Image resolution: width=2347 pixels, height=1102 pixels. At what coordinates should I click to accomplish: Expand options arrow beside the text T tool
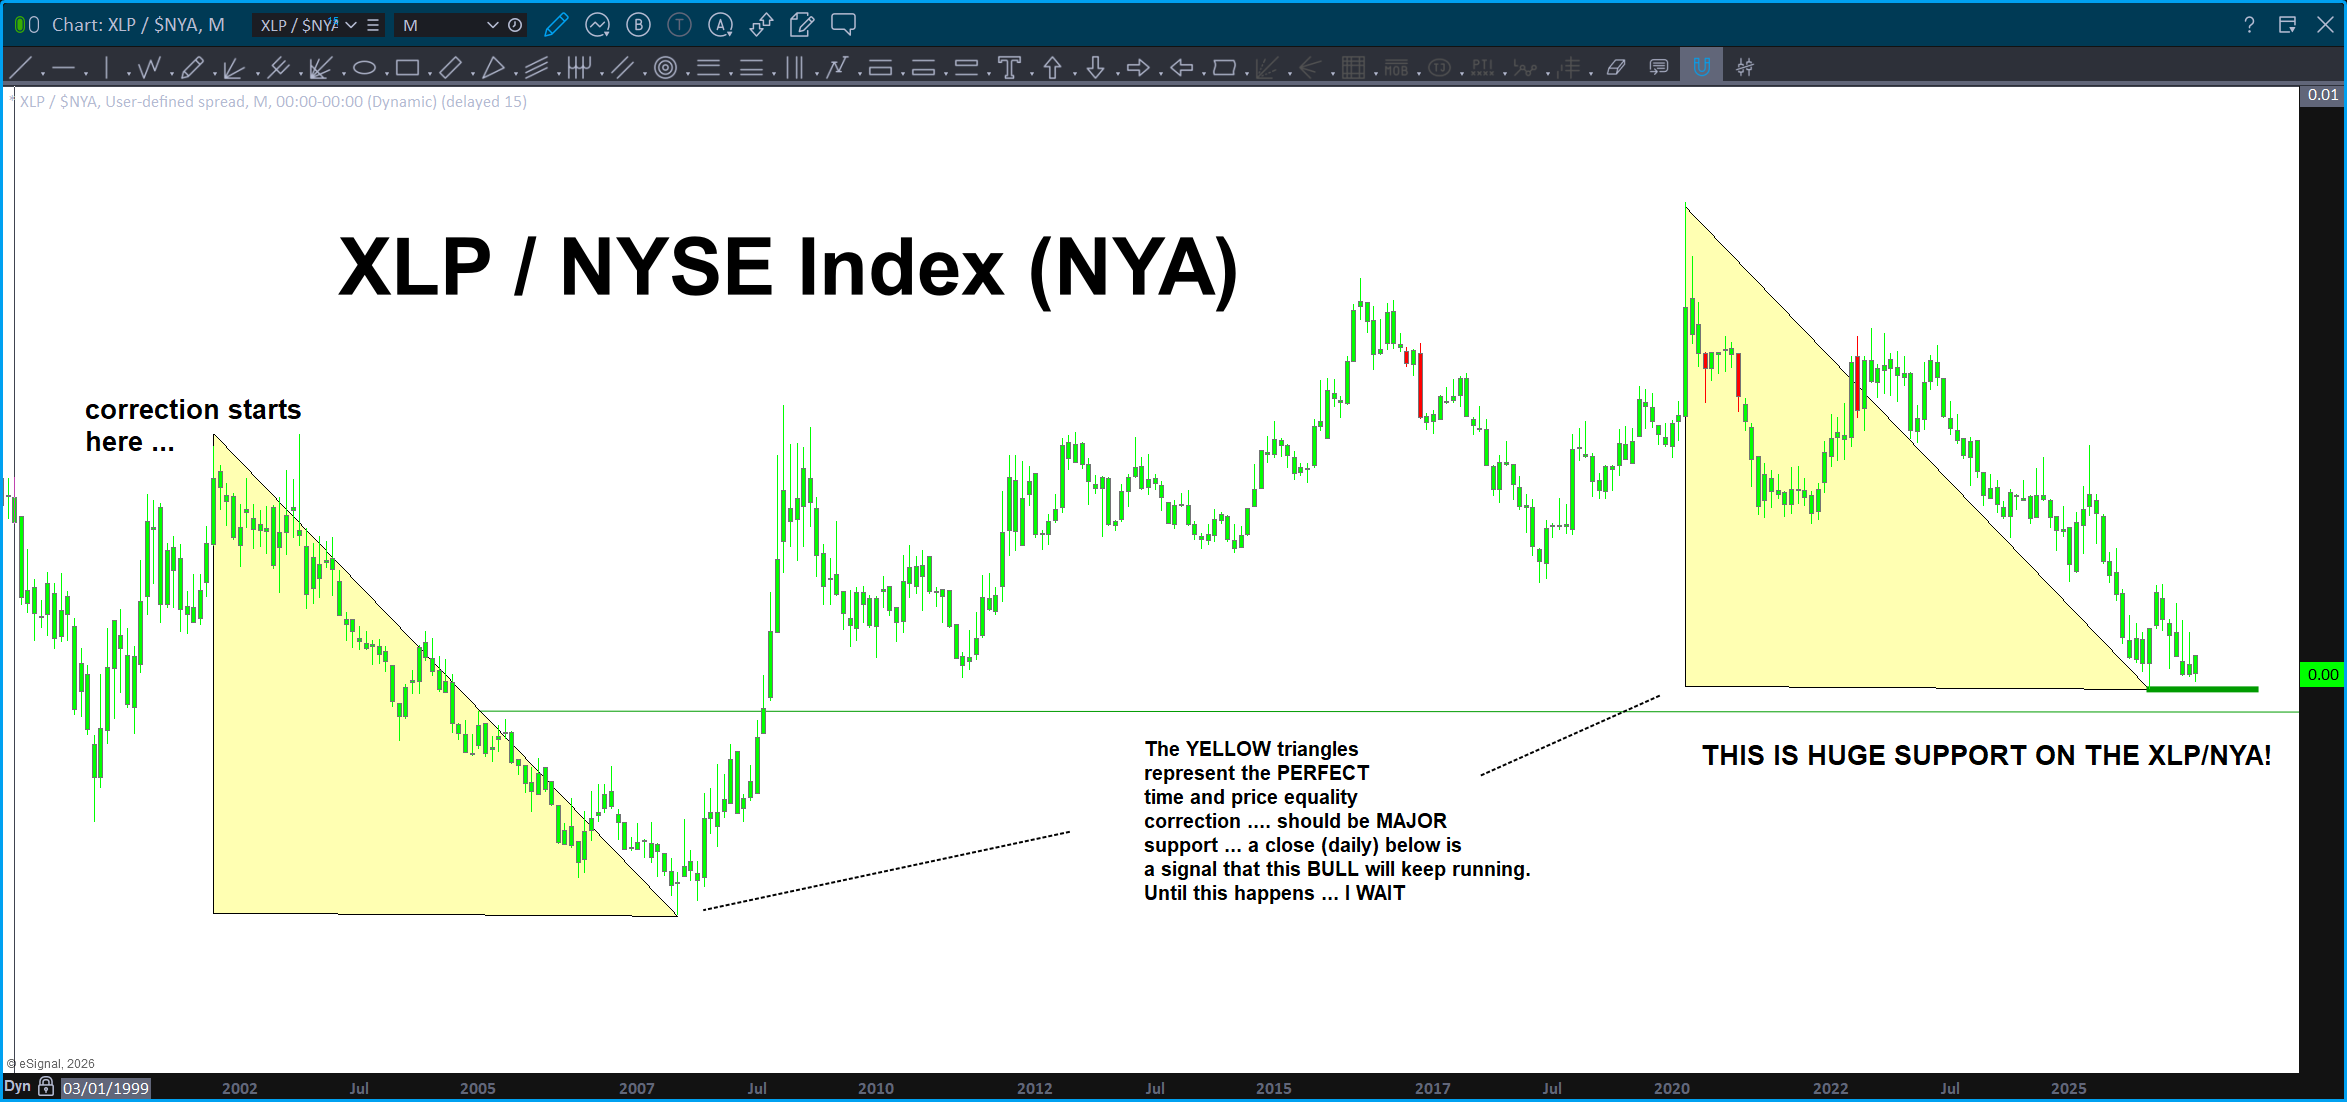click(x=1031, y=72)
